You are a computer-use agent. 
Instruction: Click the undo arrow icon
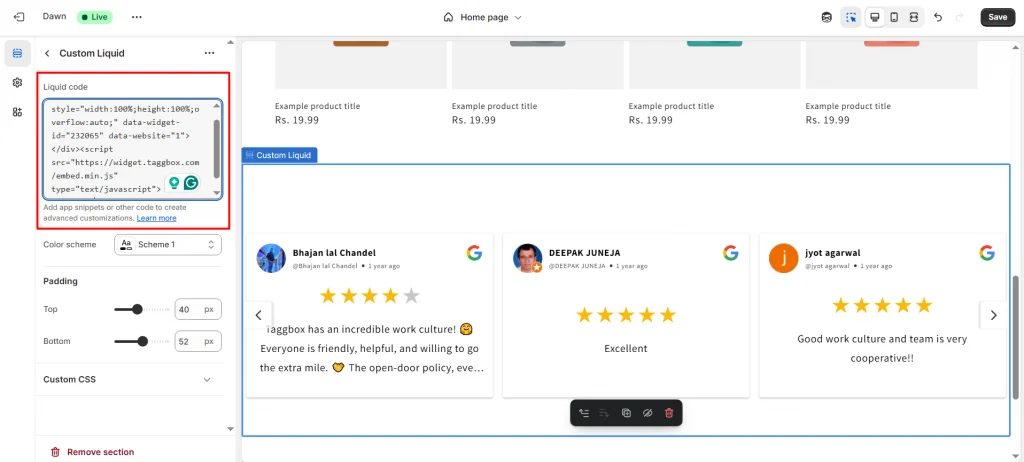coord(937,17)
